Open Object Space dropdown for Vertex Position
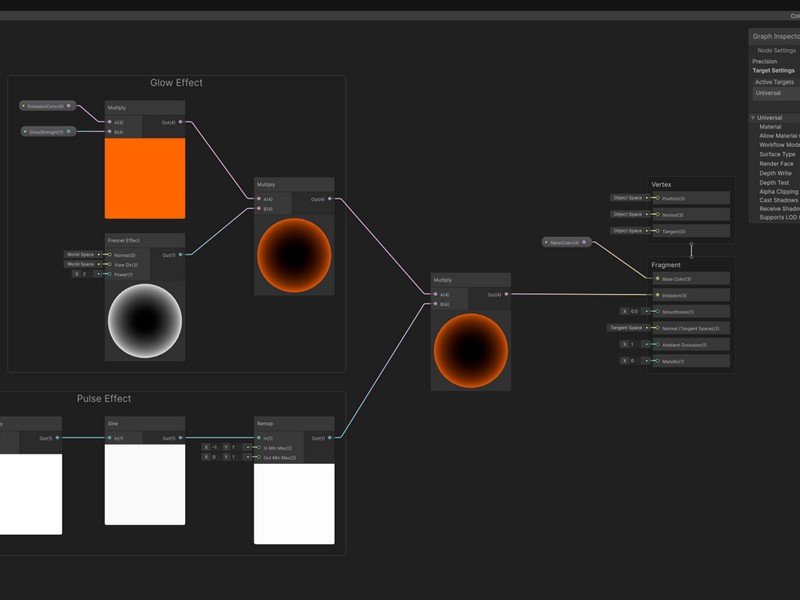Screen dimensions: 800x600 (x=630, y=198)
